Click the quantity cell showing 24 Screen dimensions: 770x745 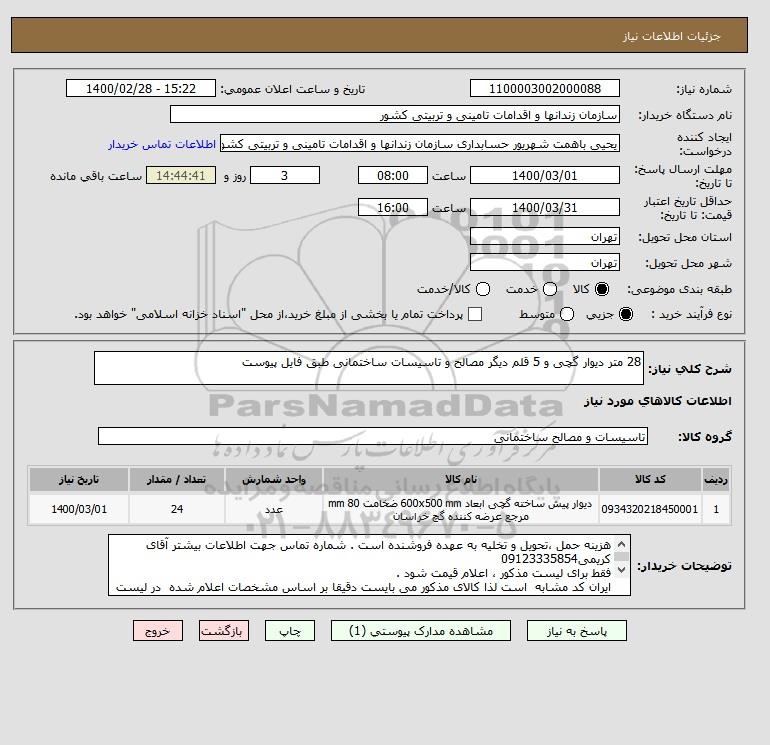point(177,509)
